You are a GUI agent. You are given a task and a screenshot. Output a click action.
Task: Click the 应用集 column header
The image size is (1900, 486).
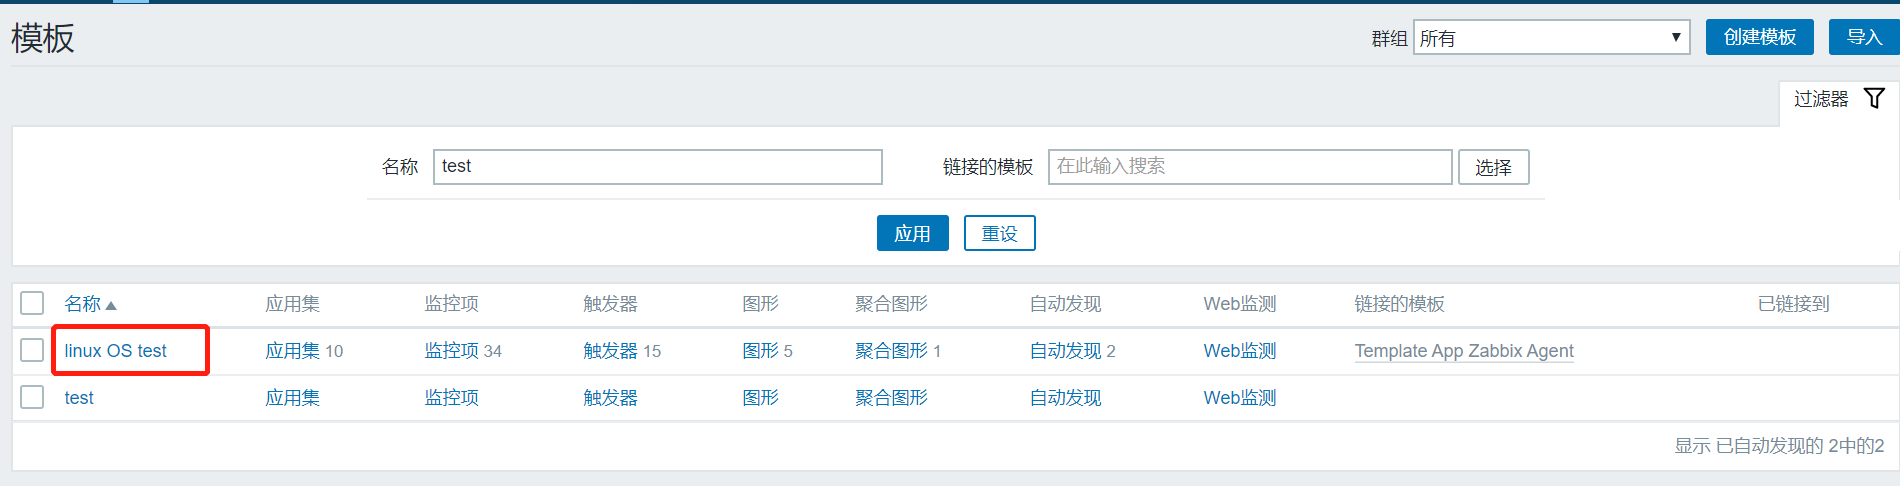coord(292,304)
